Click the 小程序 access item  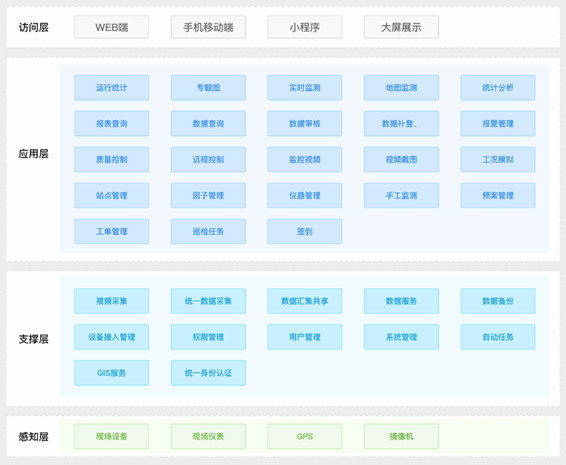[305, 27]
